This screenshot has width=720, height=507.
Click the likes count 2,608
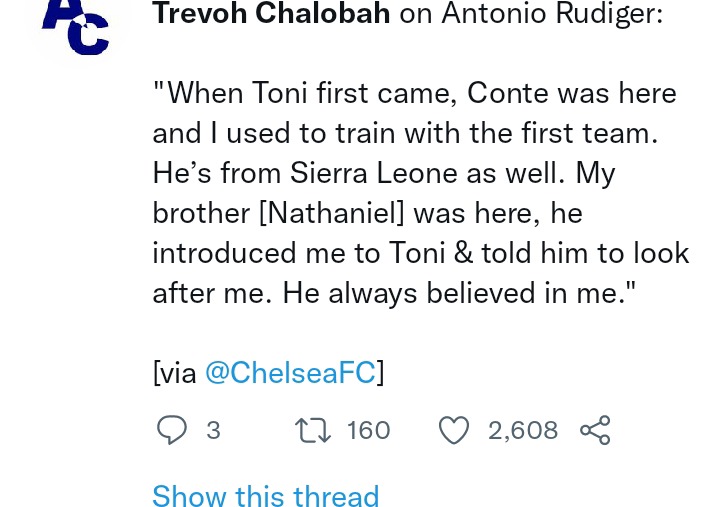click(523, 430)
